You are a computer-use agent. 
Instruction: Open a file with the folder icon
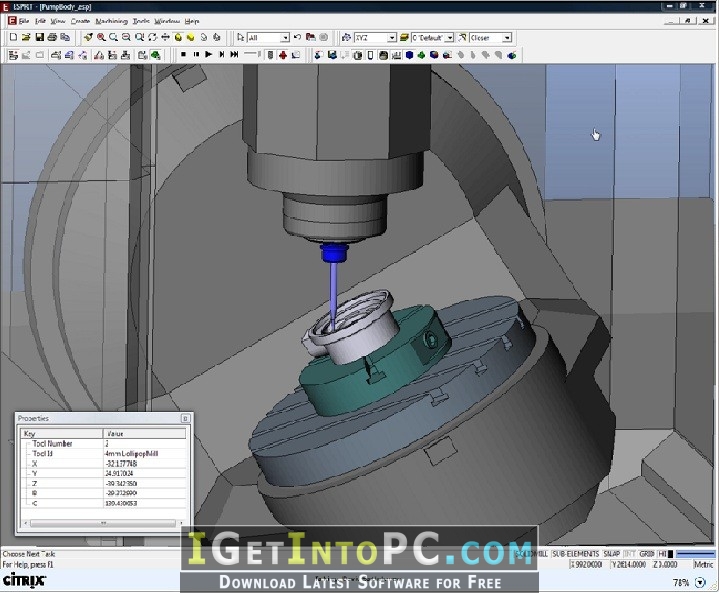26,37
